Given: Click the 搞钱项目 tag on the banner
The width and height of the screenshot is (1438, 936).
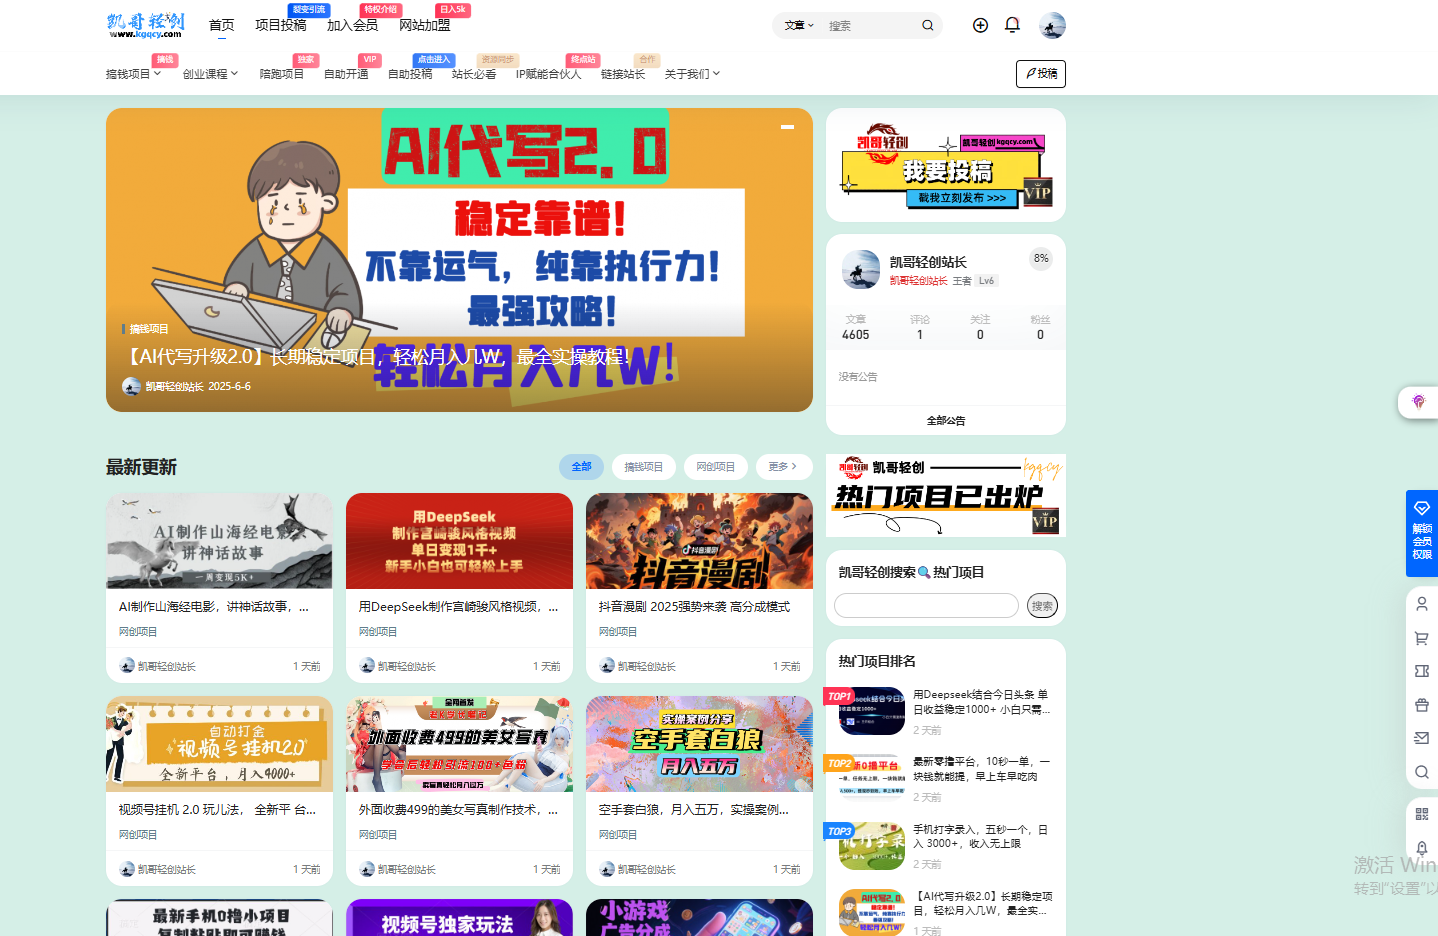Looking at the screenshot, I should pyautogui.click(x=148, y=329).
